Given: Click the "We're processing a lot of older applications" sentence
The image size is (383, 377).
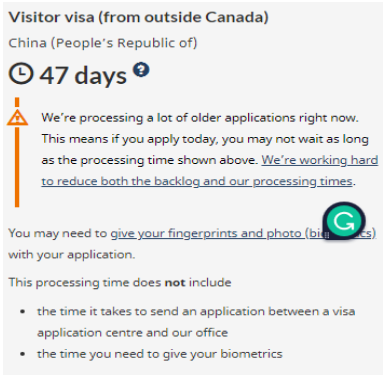Looking at the screenshot, I should coord(200,118).
